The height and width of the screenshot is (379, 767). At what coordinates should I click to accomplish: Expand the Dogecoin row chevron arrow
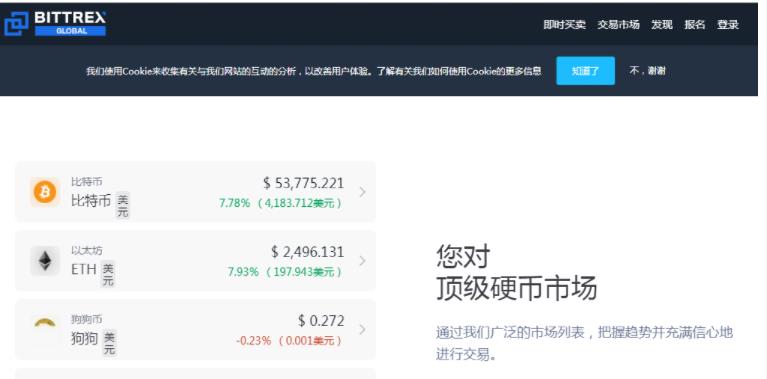[x=362, y=330]
